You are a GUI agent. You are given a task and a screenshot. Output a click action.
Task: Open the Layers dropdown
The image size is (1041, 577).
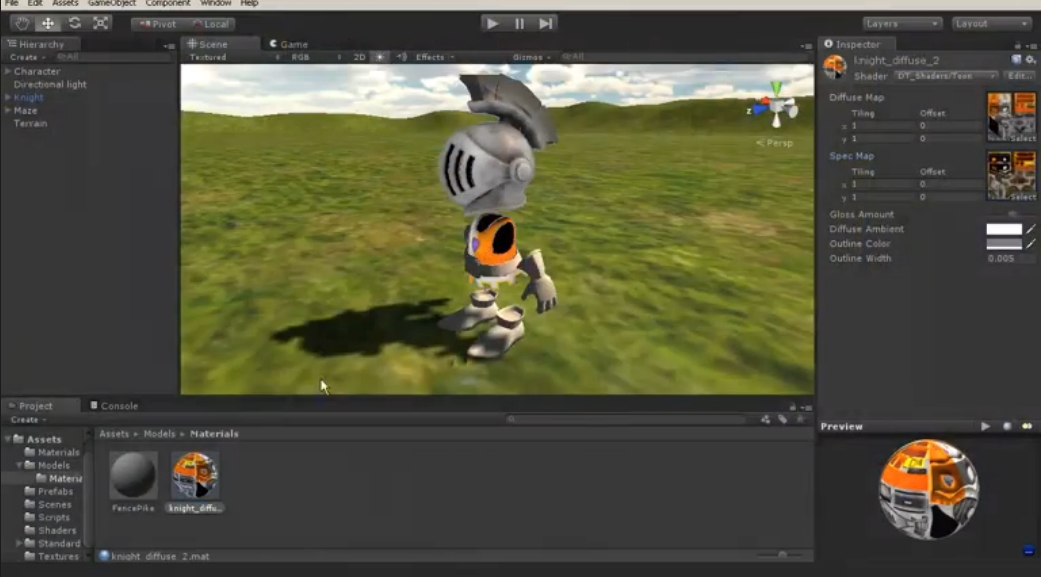click(902, 23)
